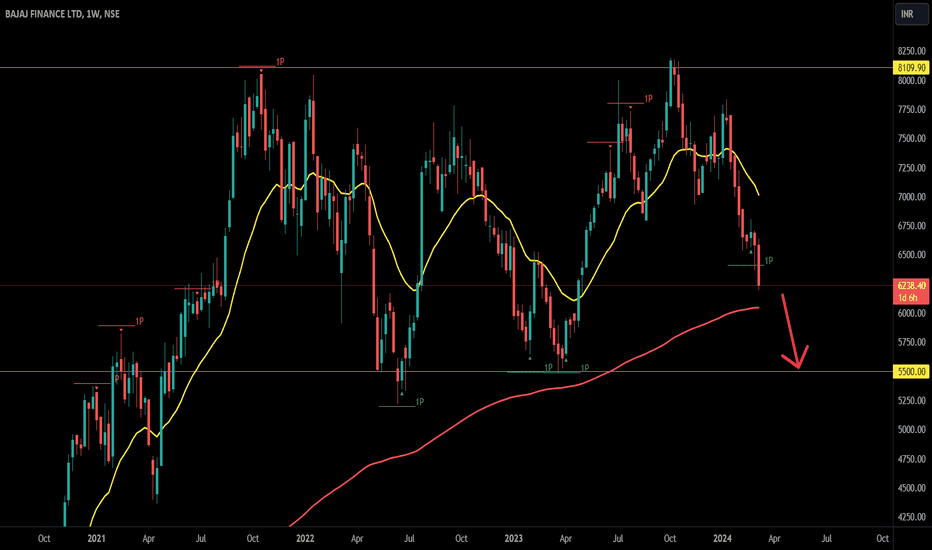Click the 7250.00 price axis label

pyautogui.click(x=912, y=168)
